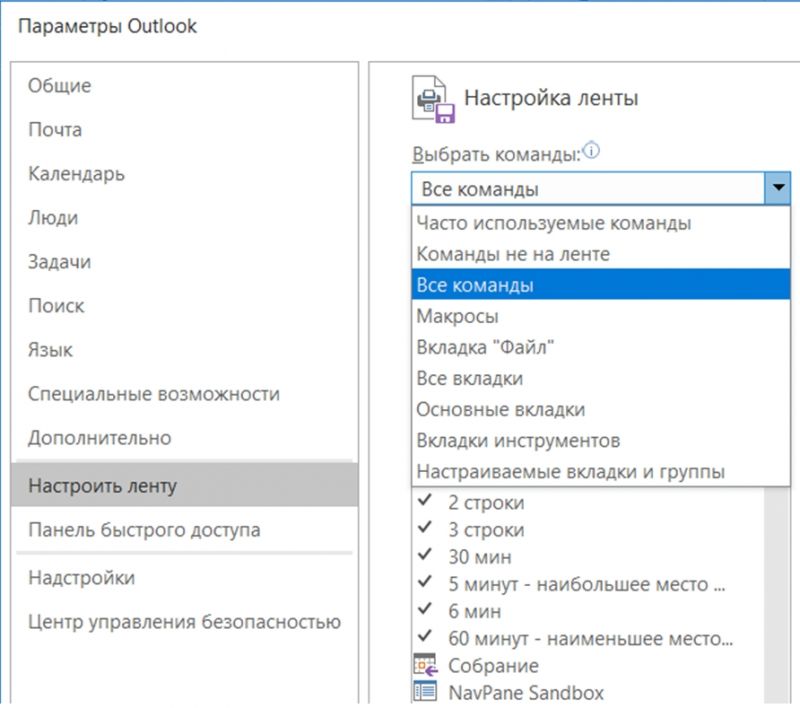Choose Основные вкладки option
The height and width of the screenshot is (708, 800).
pos(601,409)
